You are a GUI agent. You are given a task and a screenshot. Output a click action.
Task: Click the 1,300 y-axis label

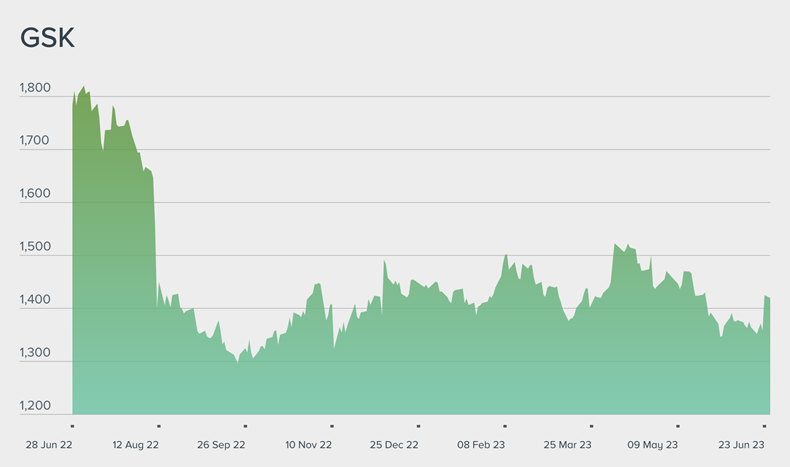35,354
